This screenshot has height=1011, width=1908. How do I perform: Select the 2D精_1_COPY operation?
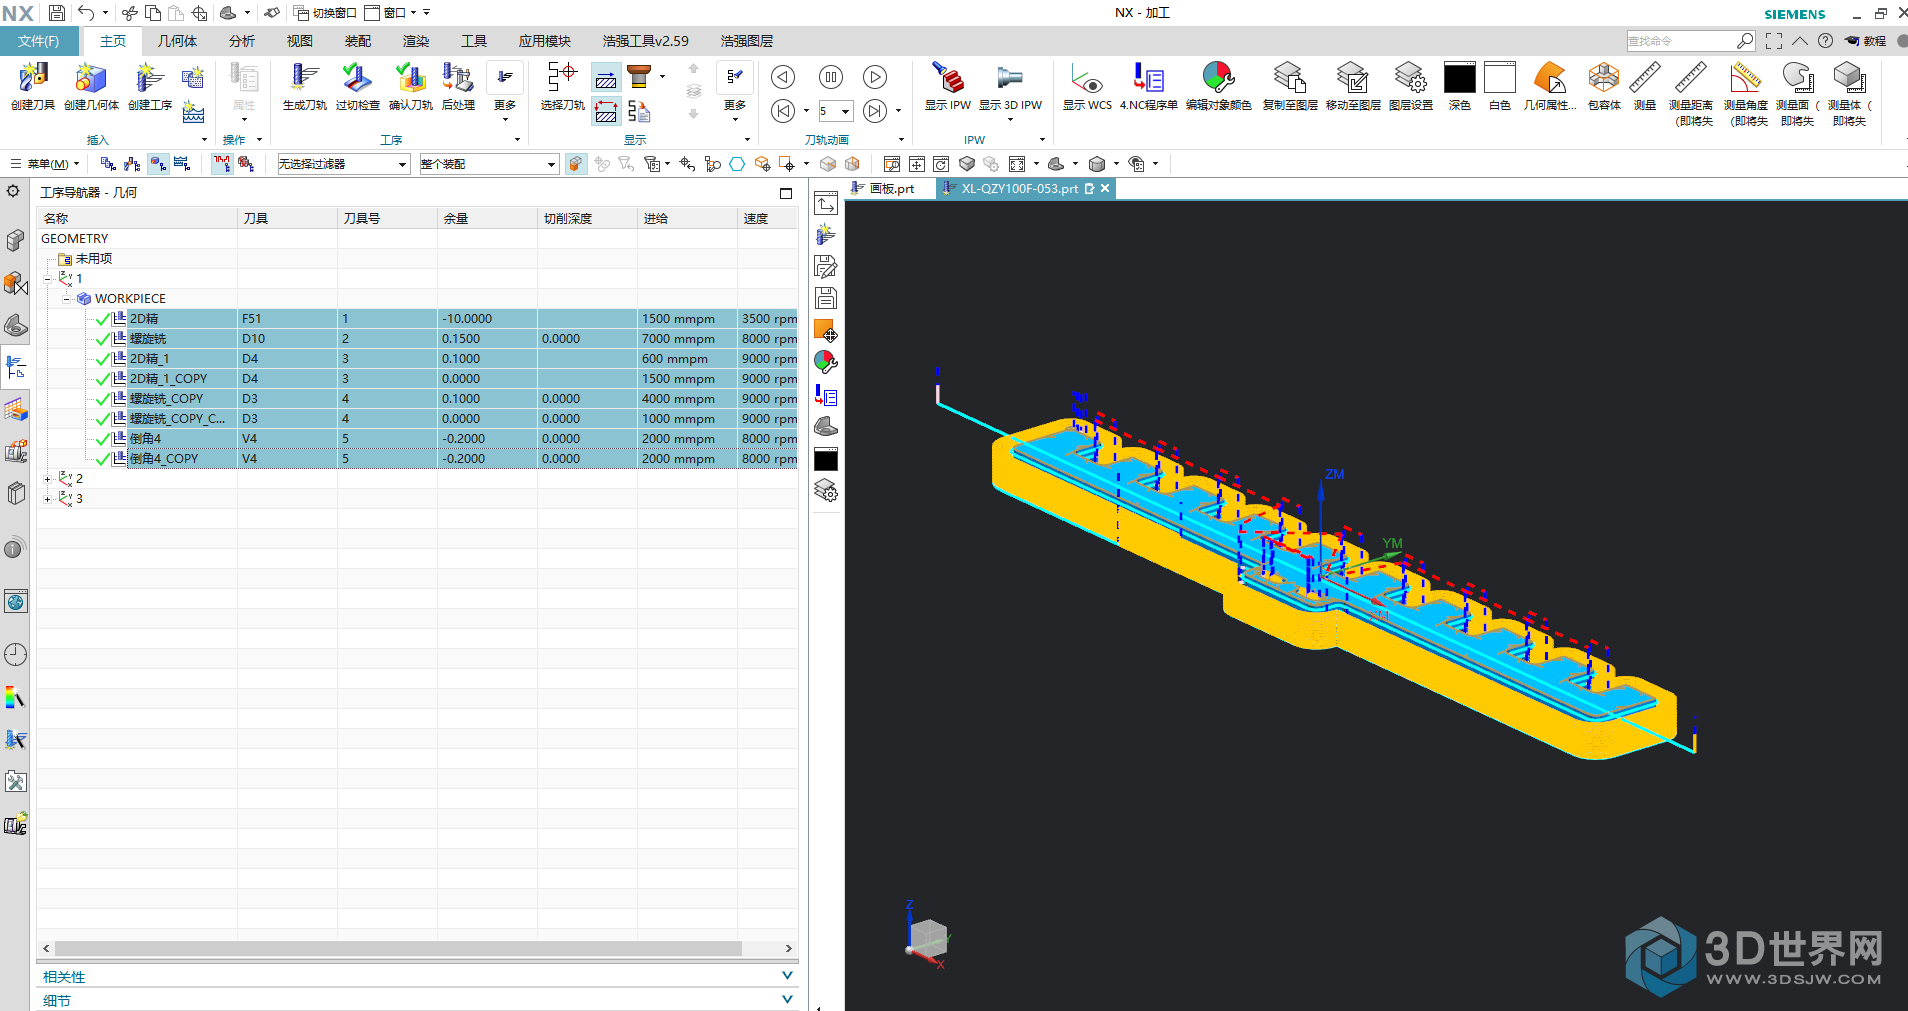point(418,379)
